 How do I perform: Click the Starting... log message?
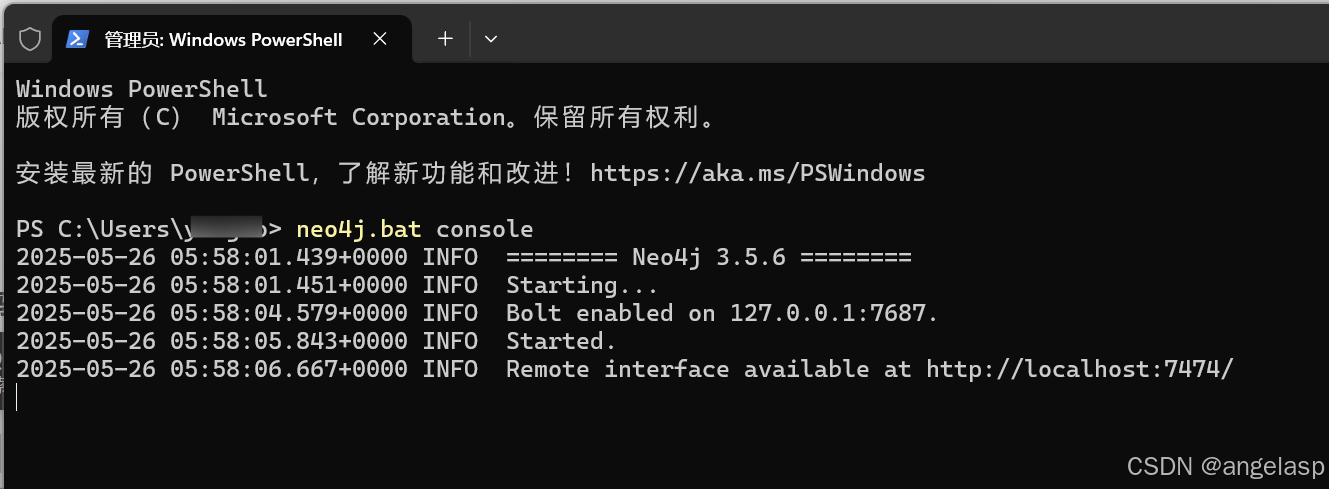click(x=582, y=285)
